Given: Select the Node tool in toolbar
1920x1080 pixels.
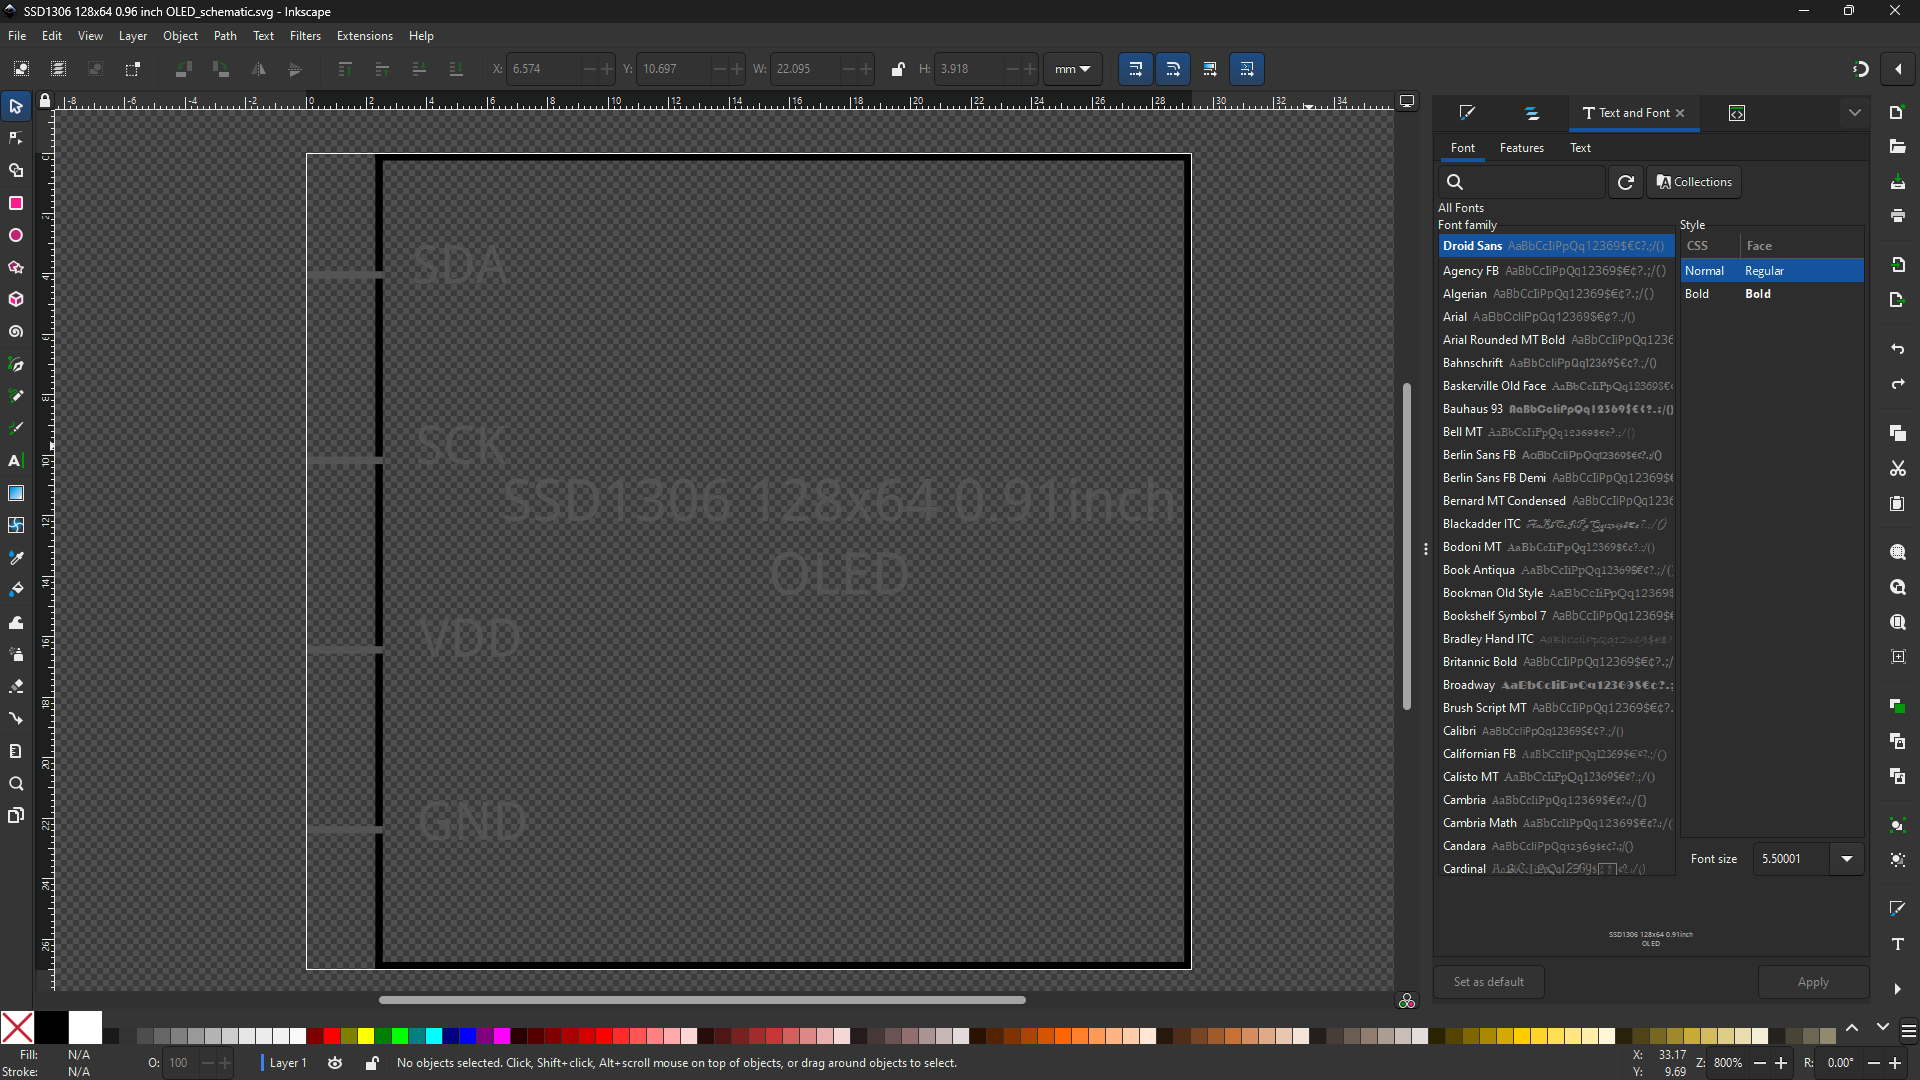Looking at the screenshot, I should click(17, 138).
